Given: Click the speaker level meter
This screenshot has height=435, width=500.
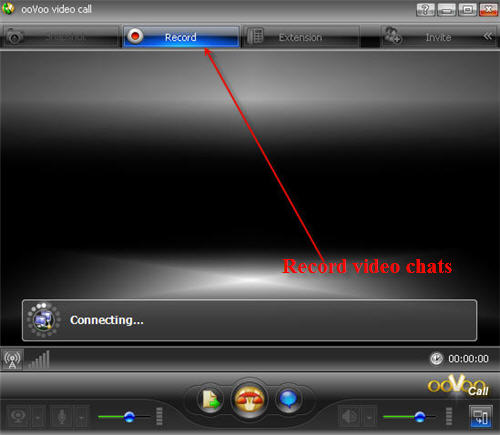Looking at the screenshot, I should click(x=449, y=416).
